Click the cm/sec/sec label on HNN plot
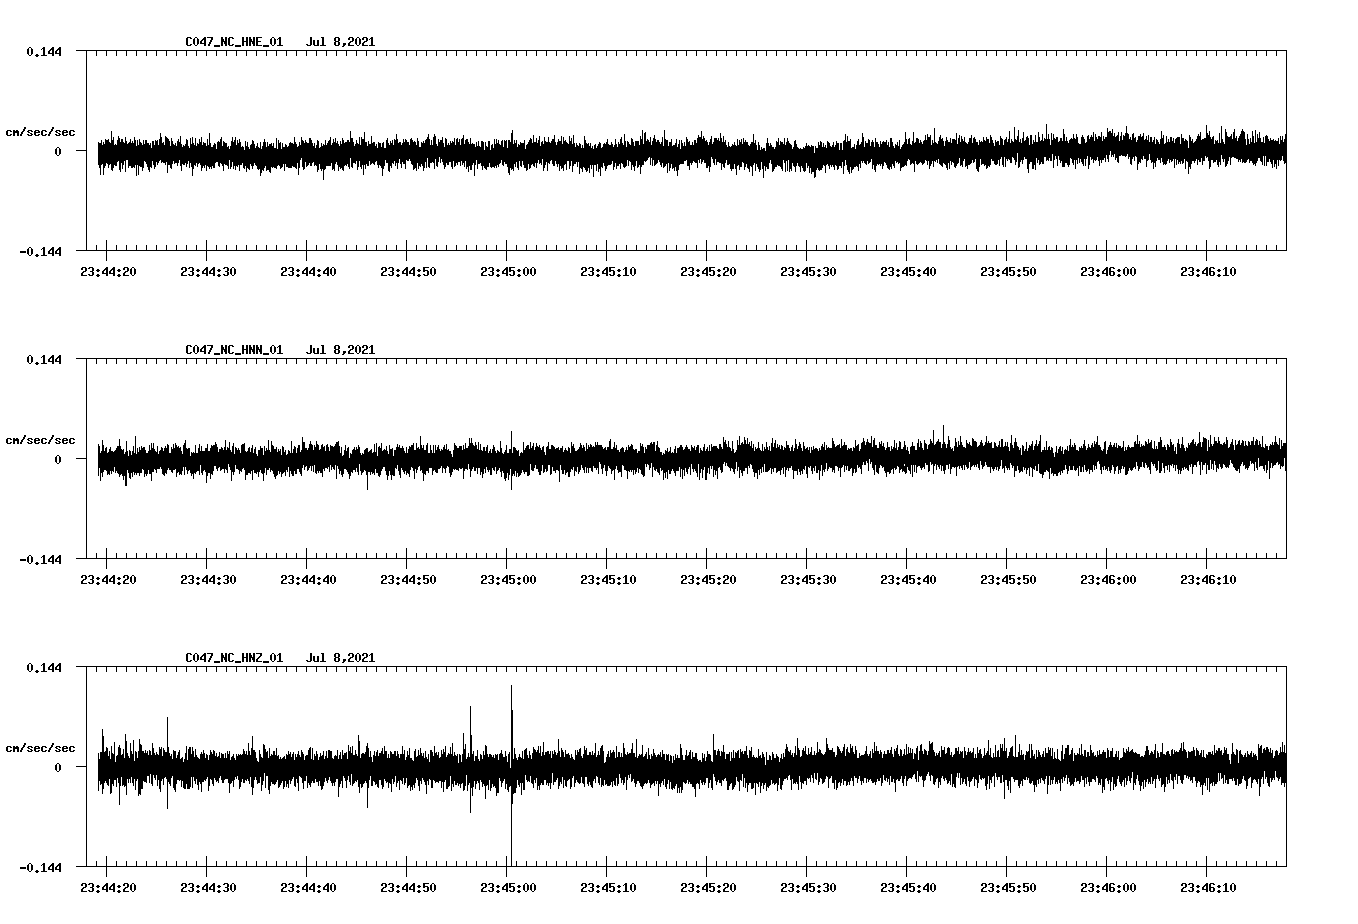Viewport: 1358px width, 924px height. [42, 439]
